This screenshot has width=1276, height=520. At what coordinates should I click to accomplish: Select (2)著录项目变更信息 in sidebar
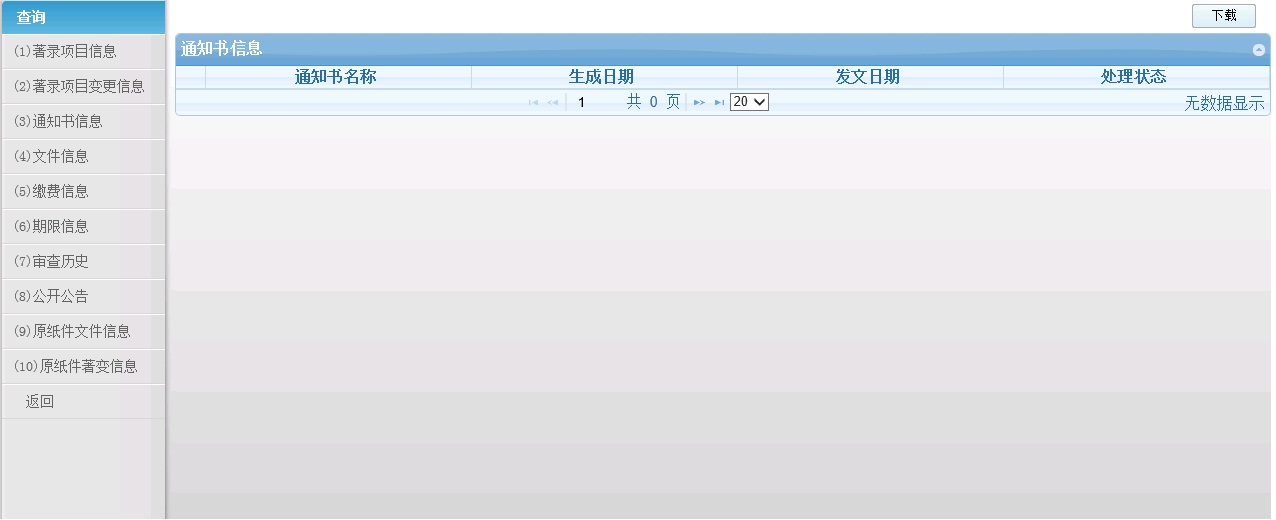80,86
